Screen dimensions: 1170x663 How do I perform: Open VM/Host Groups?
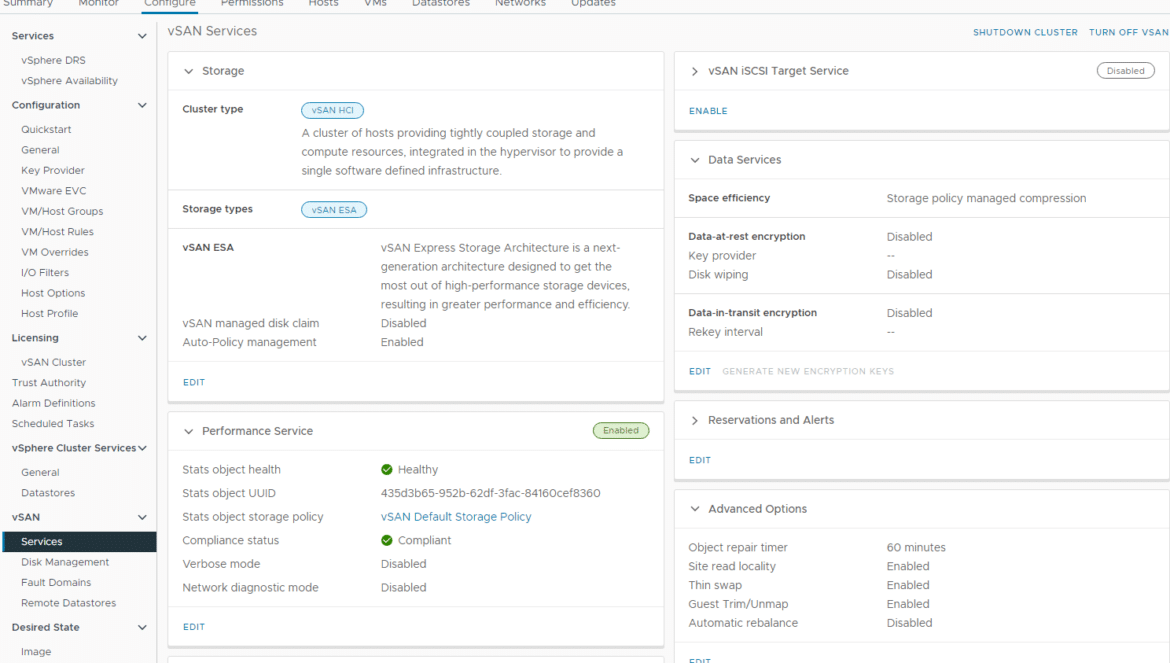point(62,212)
